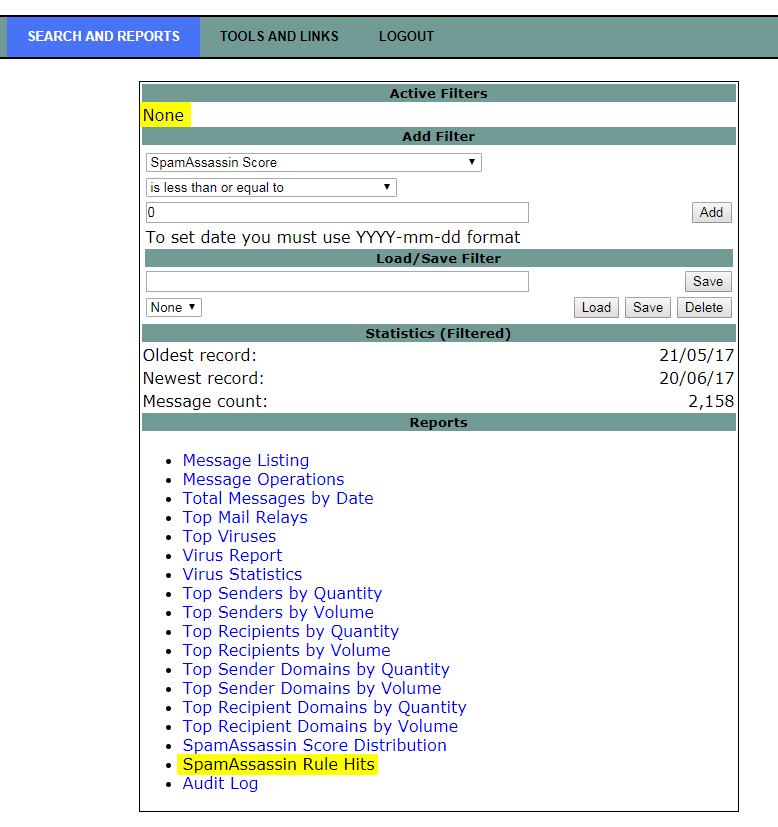This screenshot has height=827, width=778.
Task: Click the Reports section header
Action: click(438, 422)
